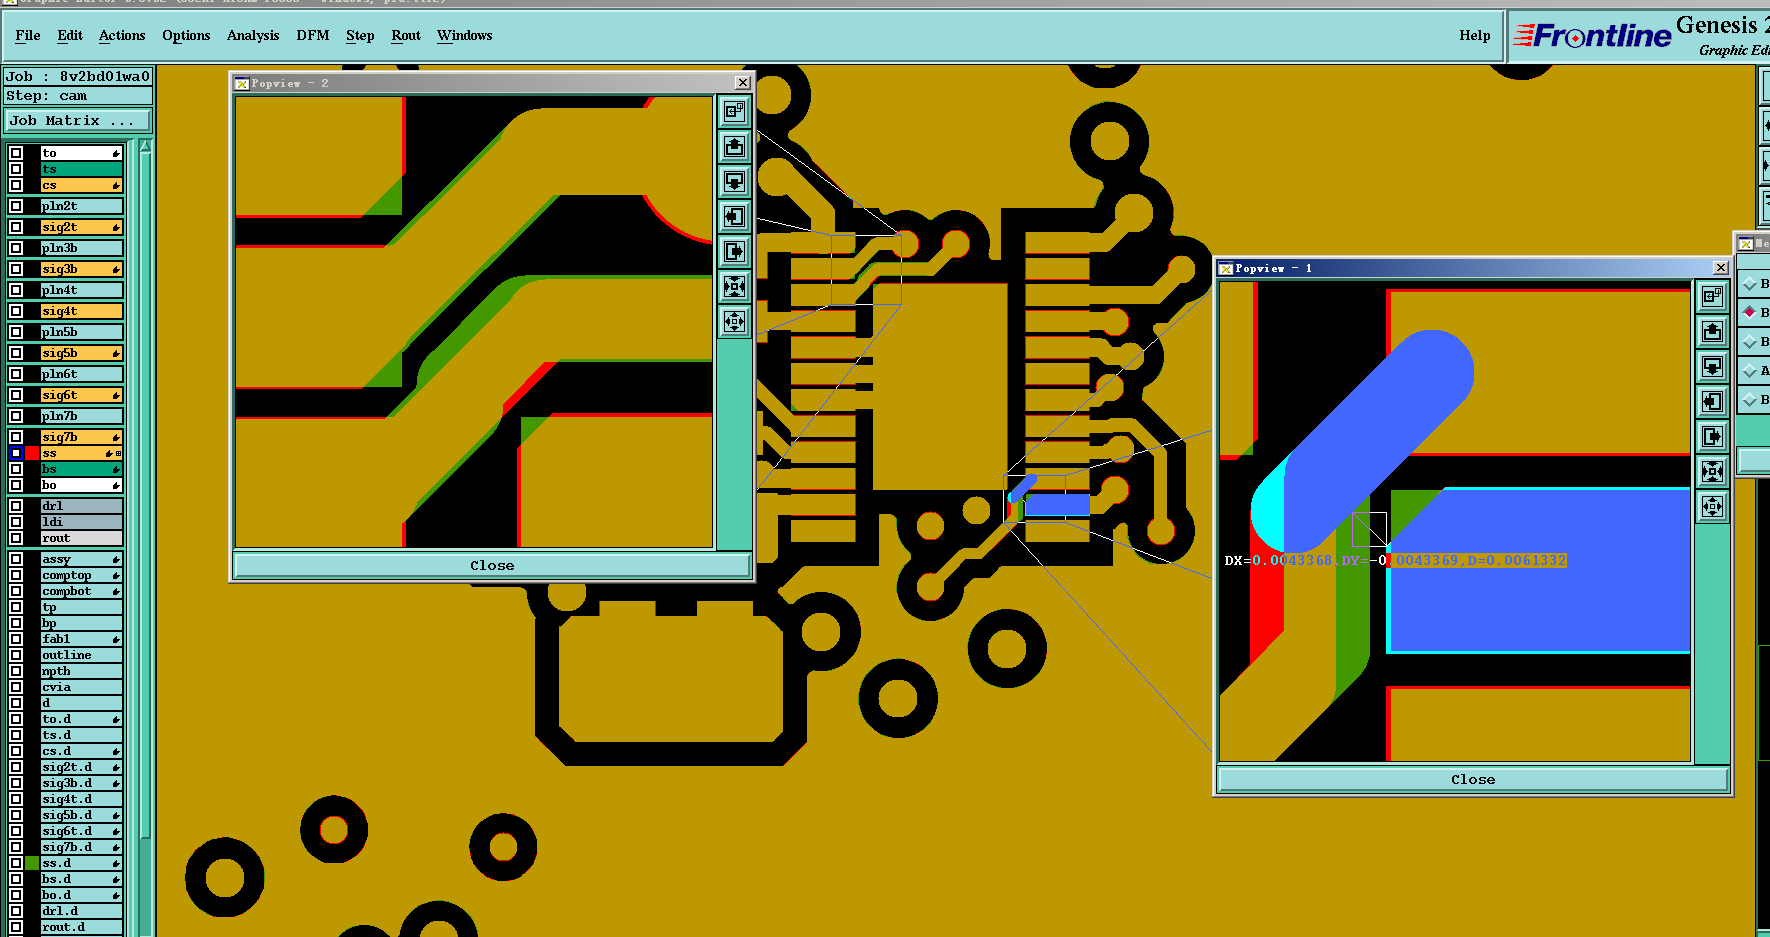
Task: Select the rout layer name
Action: (x=81, y=538)
